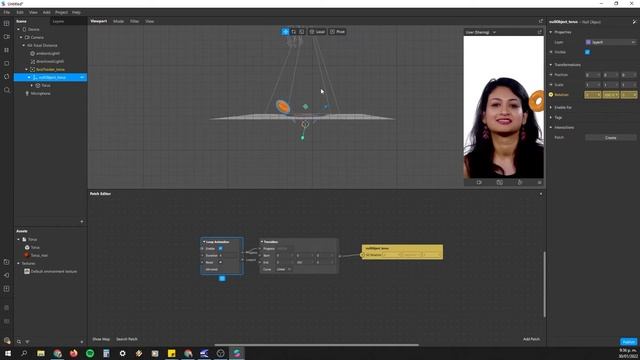Open the File menu
The width and height of the screenshot is (640, 360).
(x=7, y=12)
